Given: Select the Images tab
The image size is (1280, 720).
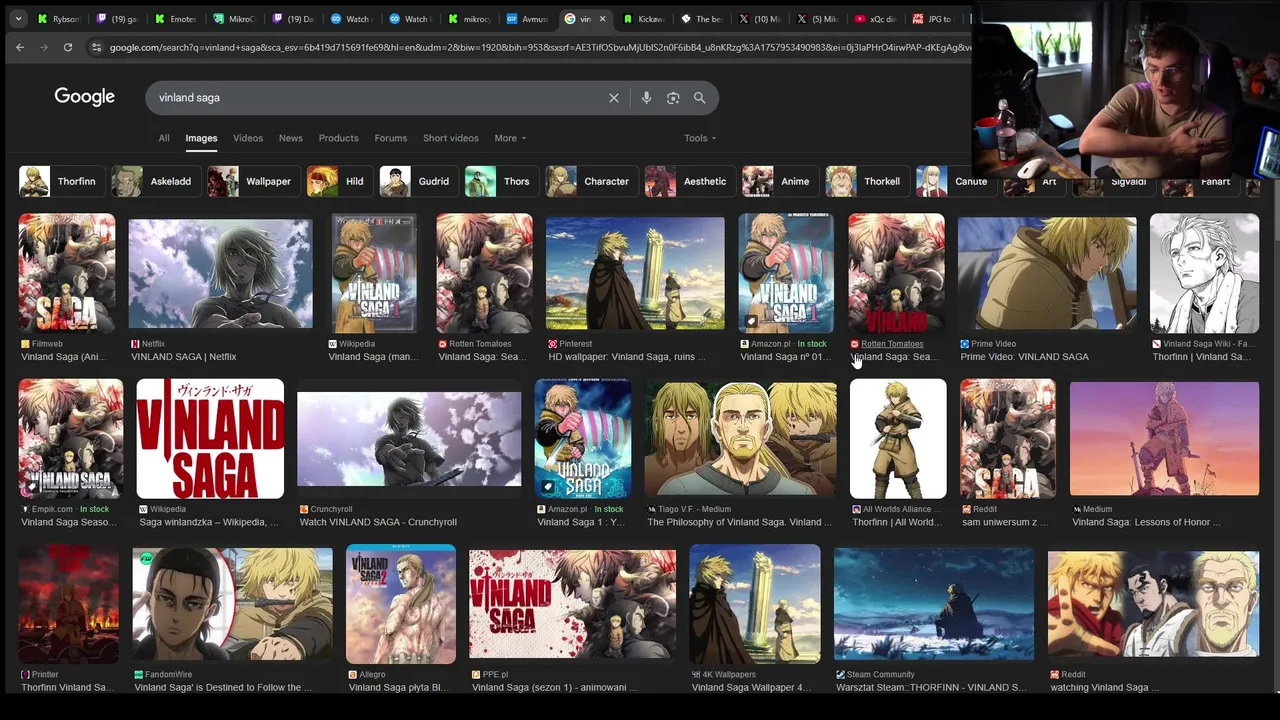Looking at the screenshot, I should 201,138.
